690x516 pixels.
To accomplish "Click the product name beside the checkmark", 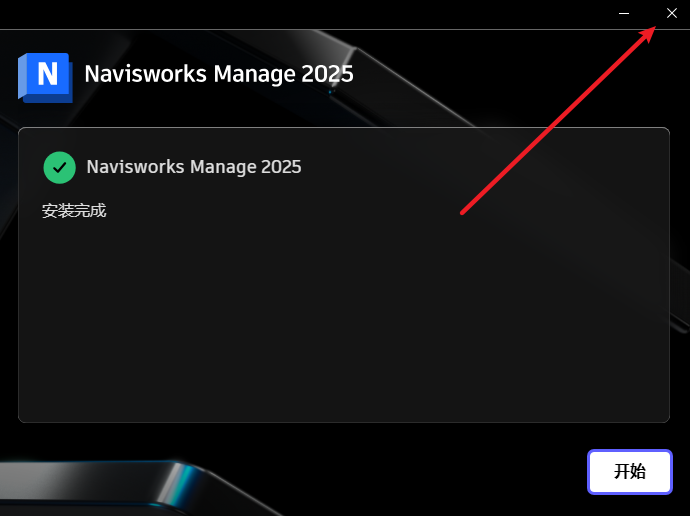I will [x=194, y=167].
